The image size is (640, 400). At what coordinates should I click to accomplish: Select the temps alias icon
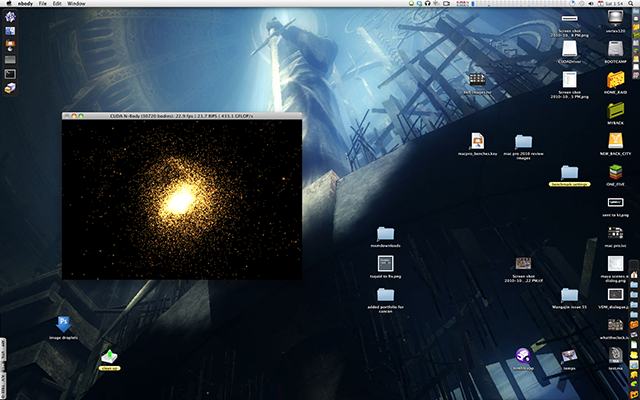pos(569,356)
